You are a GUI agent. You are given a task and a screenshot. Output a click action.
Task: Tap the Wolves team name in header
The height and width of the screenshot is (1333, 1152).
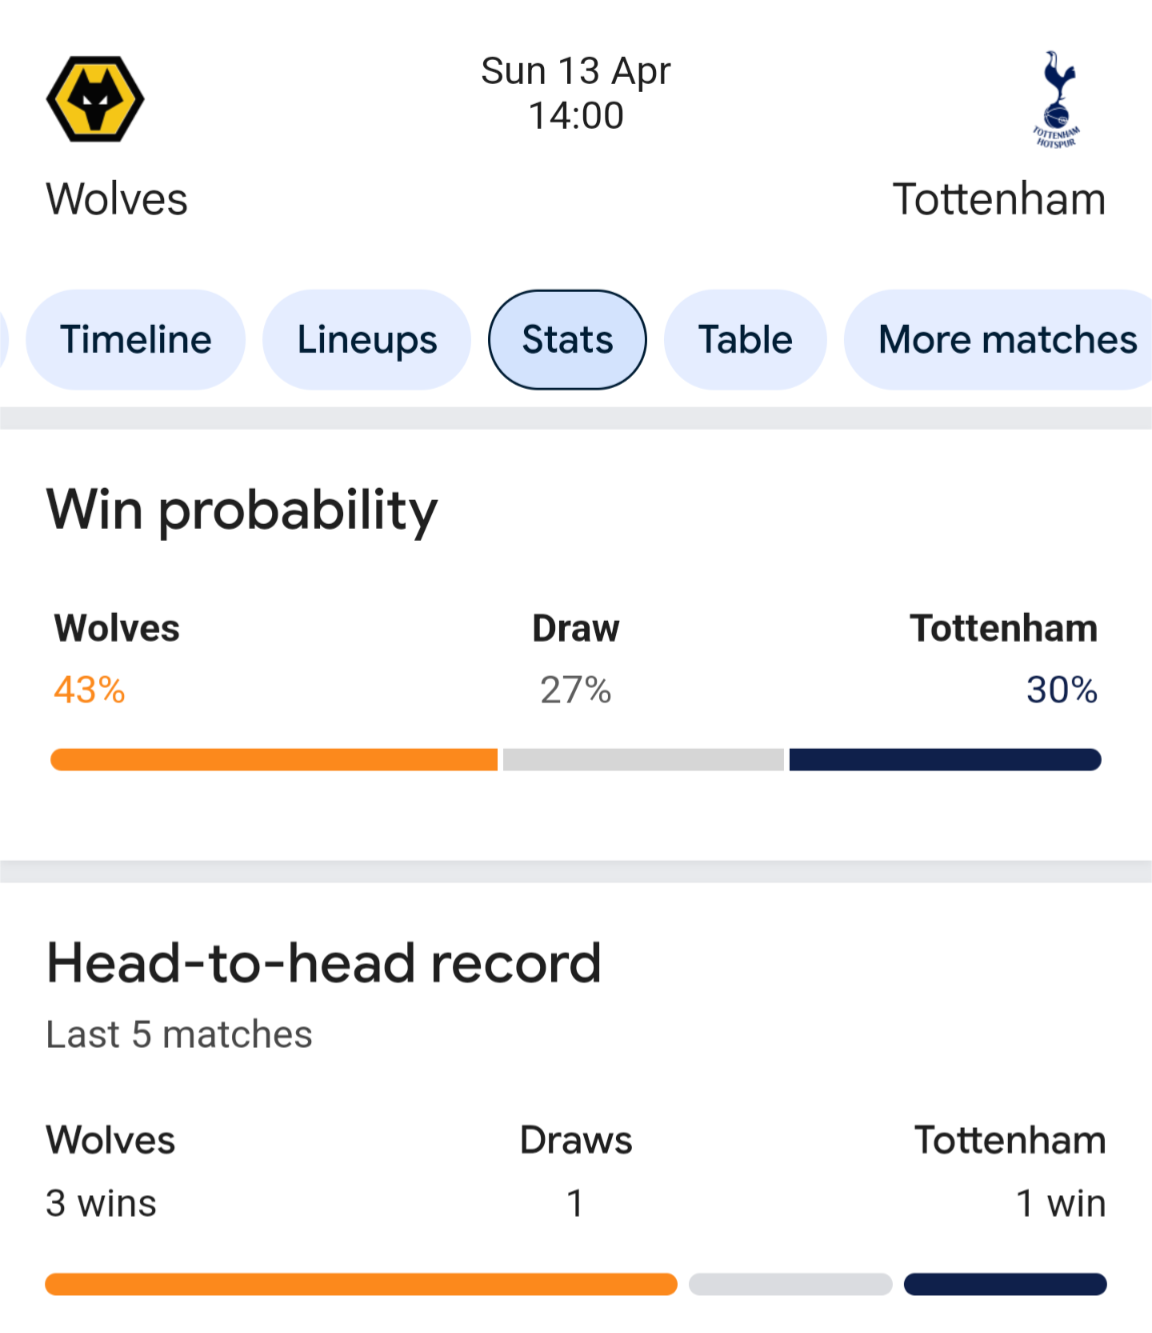click(x=117, y=199)
